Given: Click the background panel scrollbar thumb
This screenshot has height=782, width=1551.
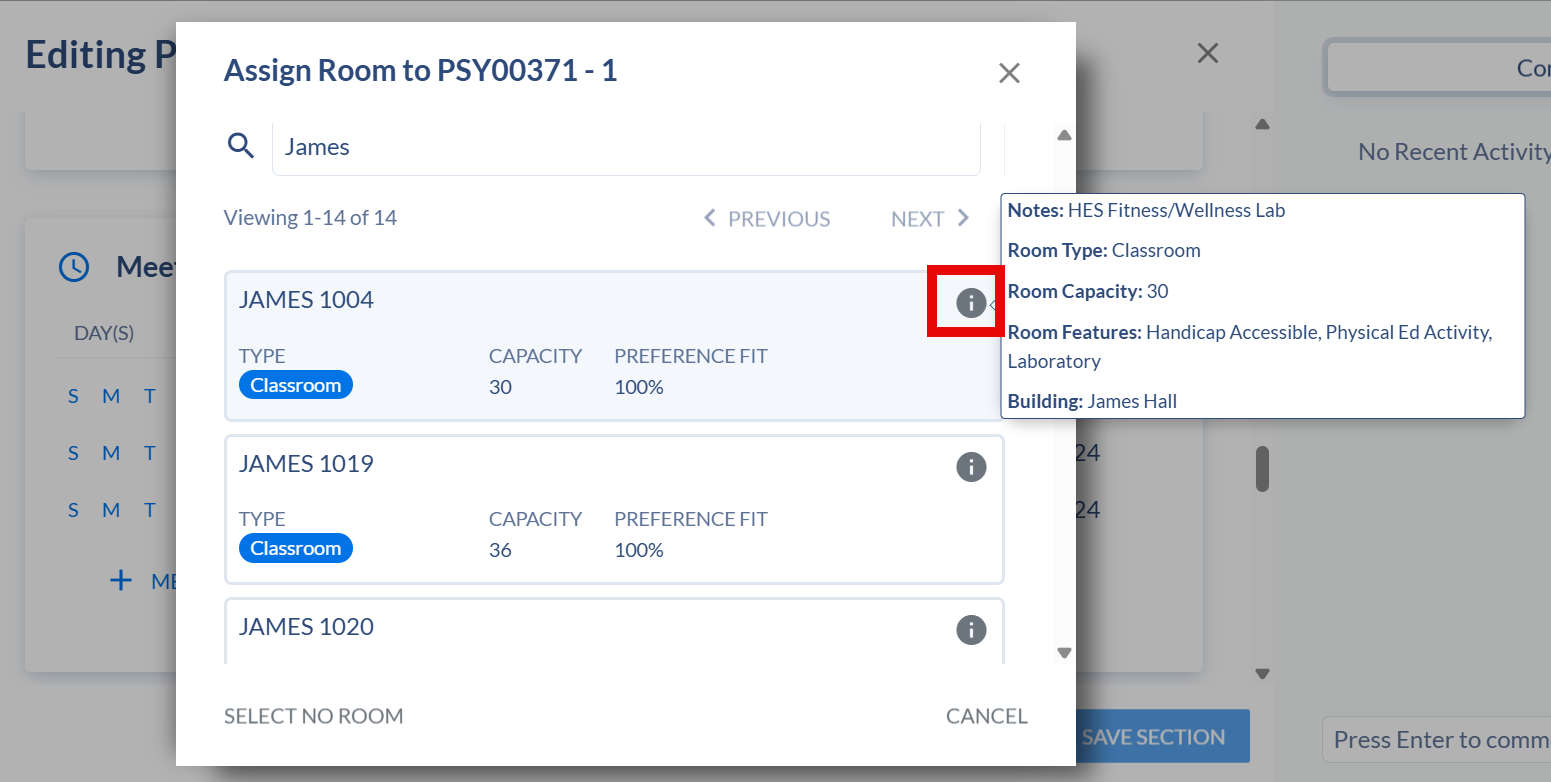Looking at the screenshot, I should pyautogui.click(x=1262, y=469).
